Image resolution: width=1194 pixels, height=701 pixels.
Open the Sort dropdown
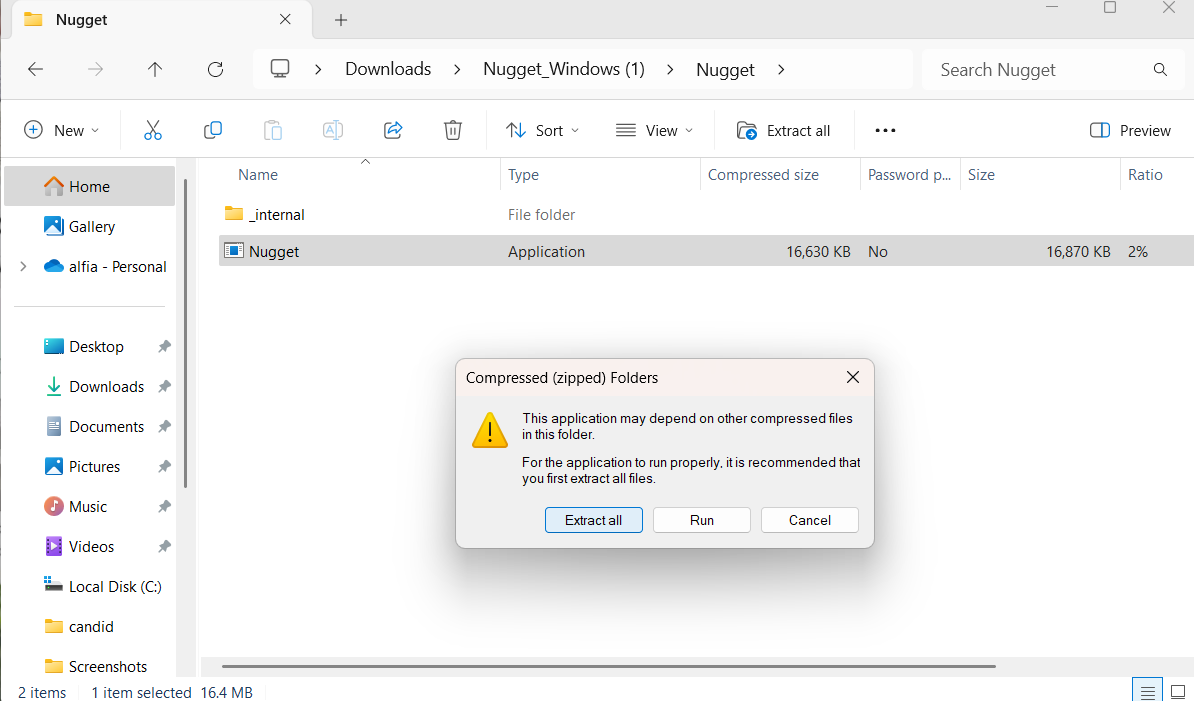coord(542,130)
